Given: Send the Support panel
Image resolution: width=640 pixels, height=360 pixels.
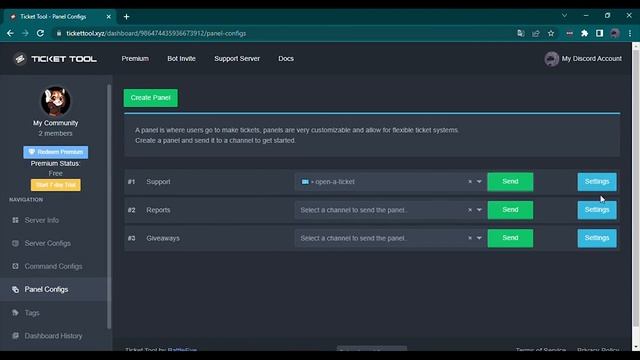Looking at the screenshot, I should click(x=510, y=182).
